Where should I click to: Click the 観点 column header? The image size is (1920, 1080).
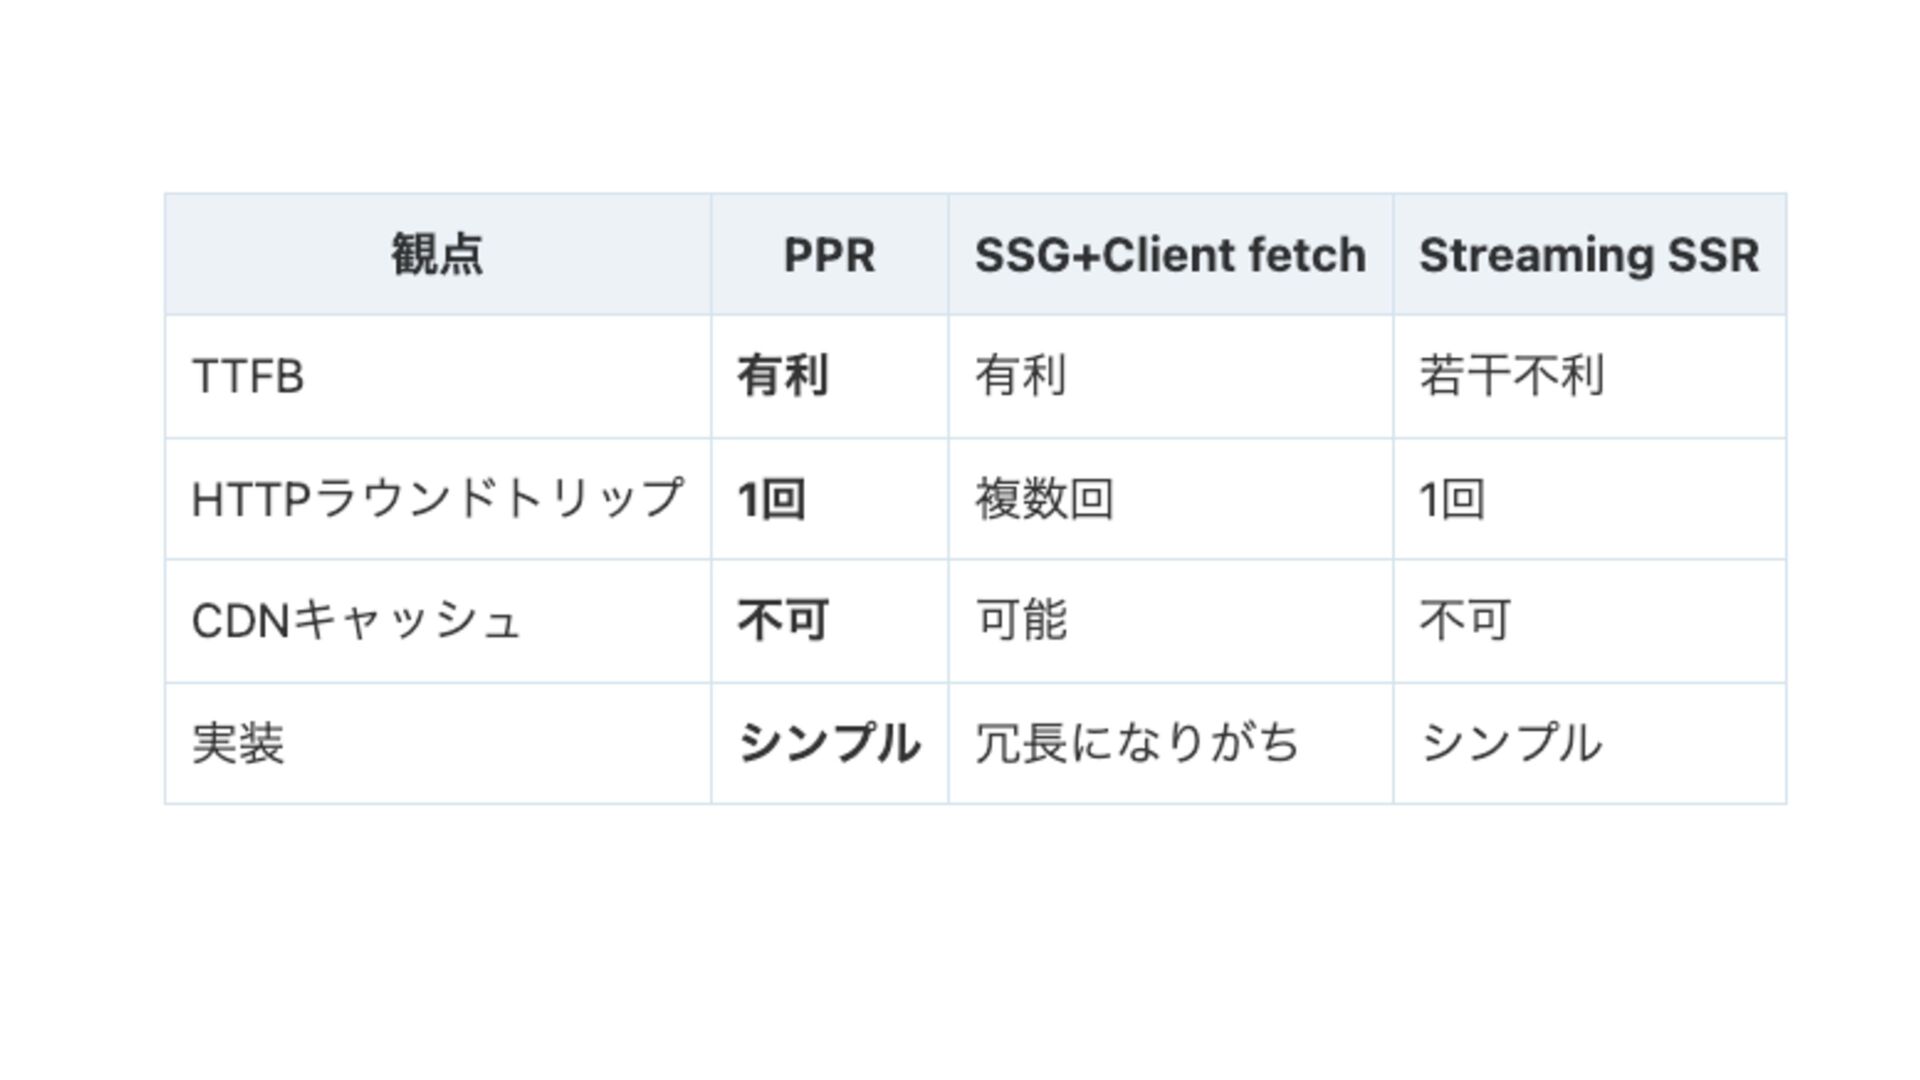tap(437, 255)
